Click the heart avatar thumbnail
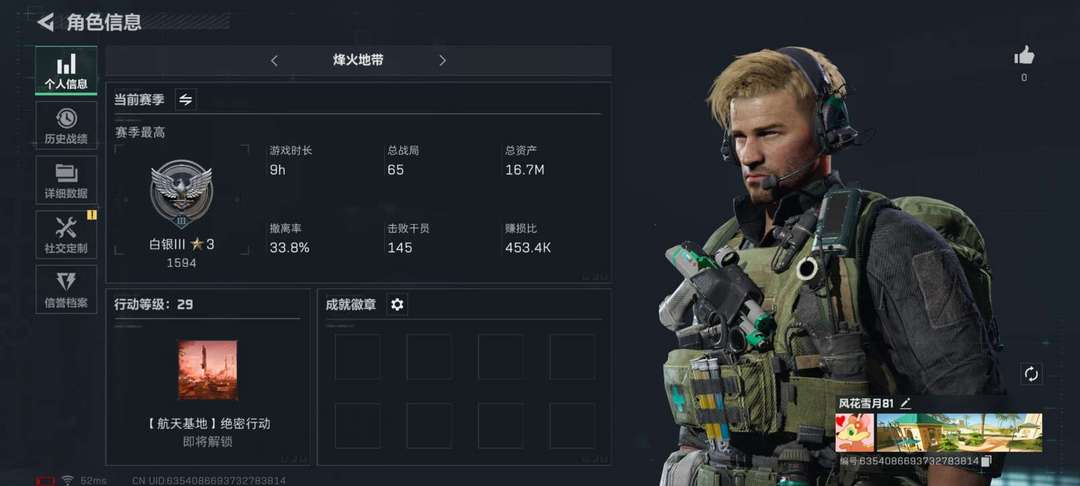The width and height of the screenshot is (1080, 486). (x=854, y=433)
